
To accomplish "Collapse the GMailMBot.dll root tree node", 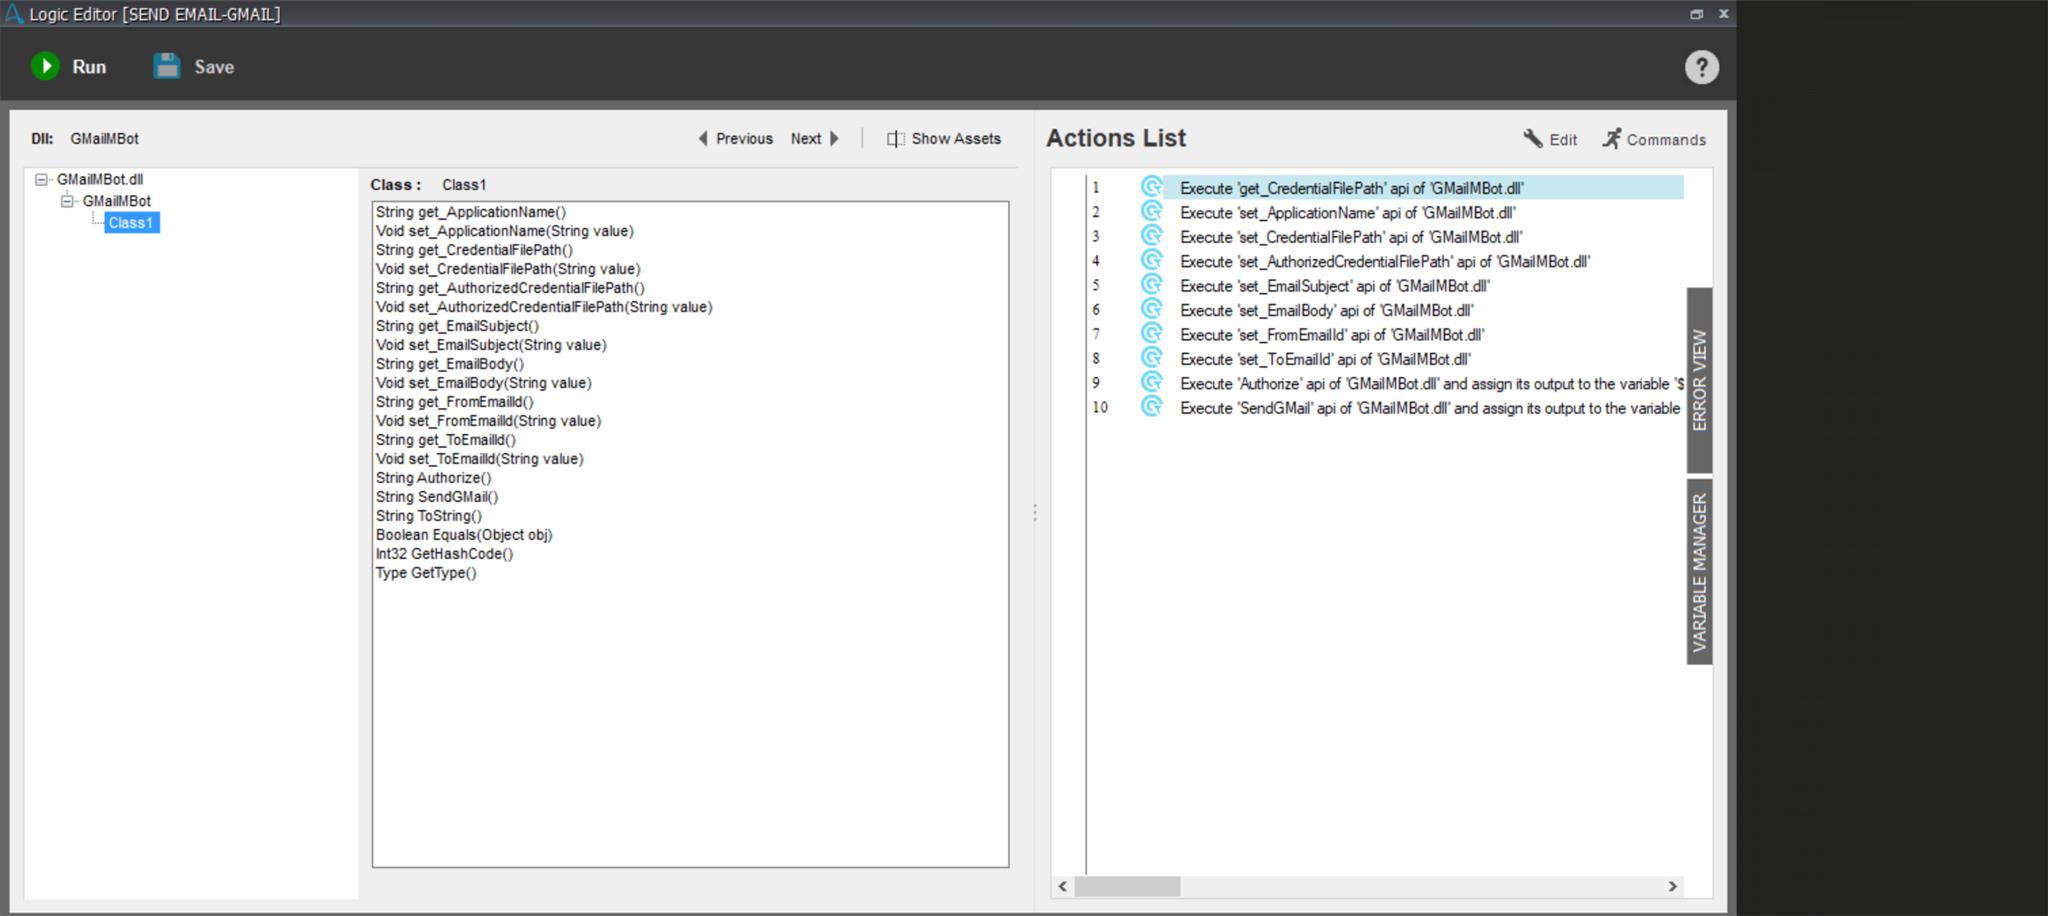I will click(x=41, y=180).
